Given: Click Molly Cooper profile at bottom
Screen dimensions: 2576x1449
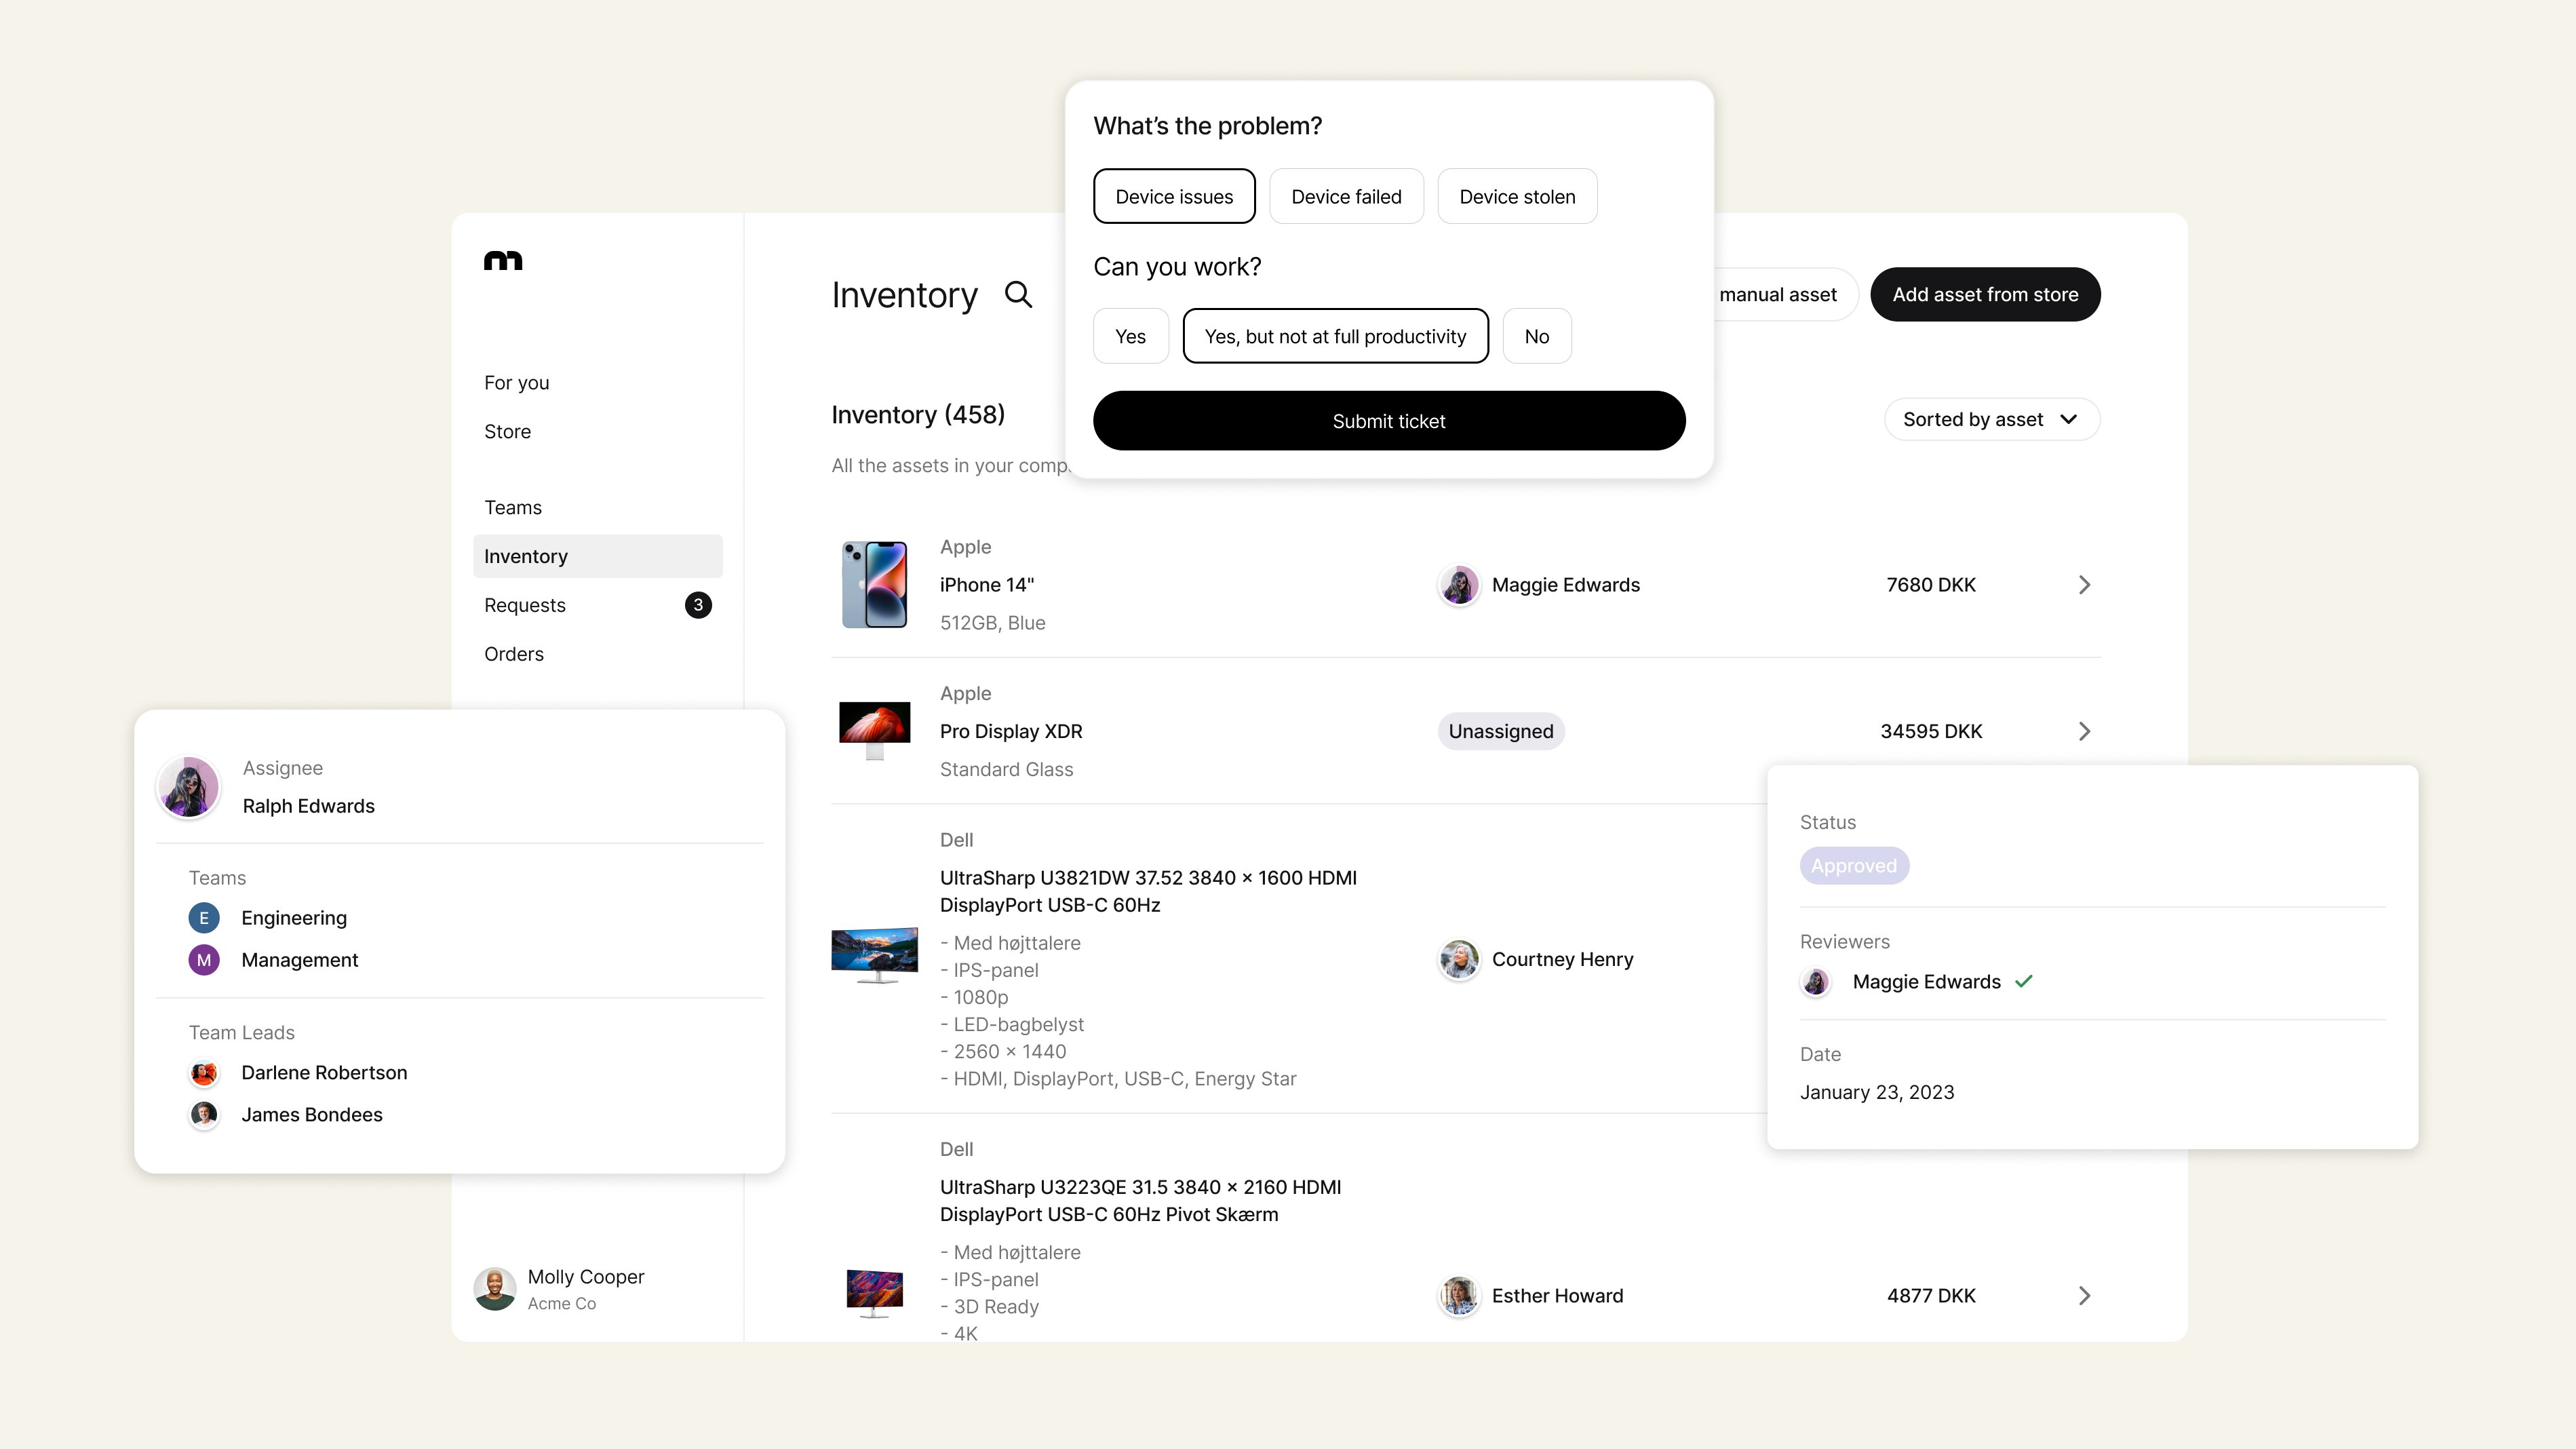Looking at the screenshot, I should [559, 1288].
